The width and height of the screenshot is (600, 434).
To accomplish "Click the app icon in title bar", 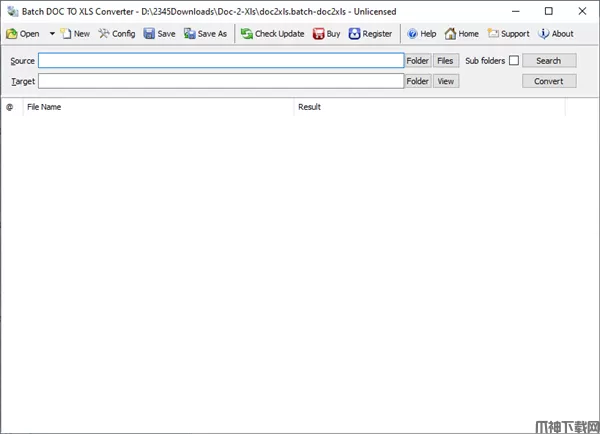I will (x=13, y=11).
